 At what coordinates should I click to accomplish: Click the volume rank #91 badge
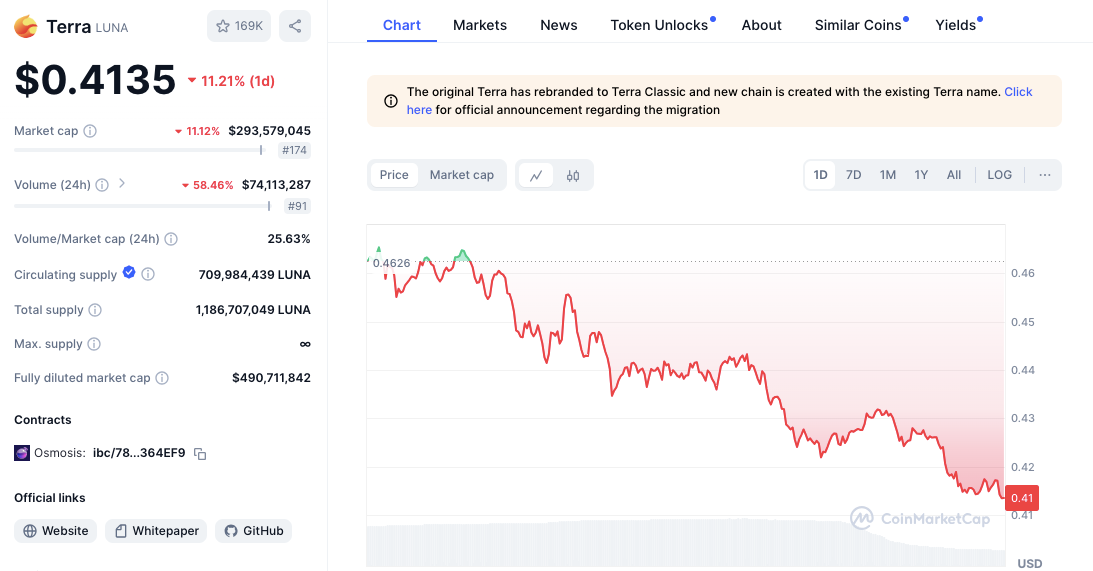tap(298, 206)
